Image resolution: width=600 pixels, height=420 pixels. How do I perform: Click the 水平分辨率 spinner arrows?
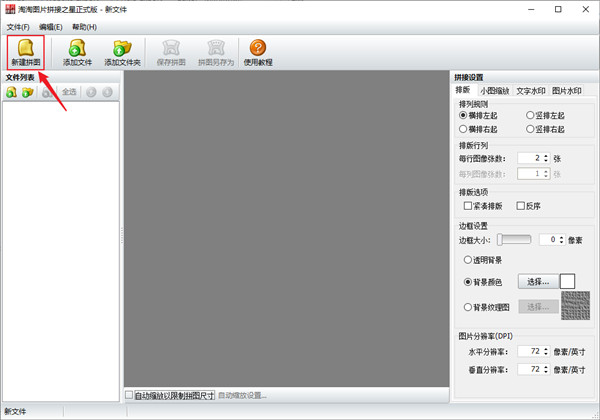tap(545, 353)
